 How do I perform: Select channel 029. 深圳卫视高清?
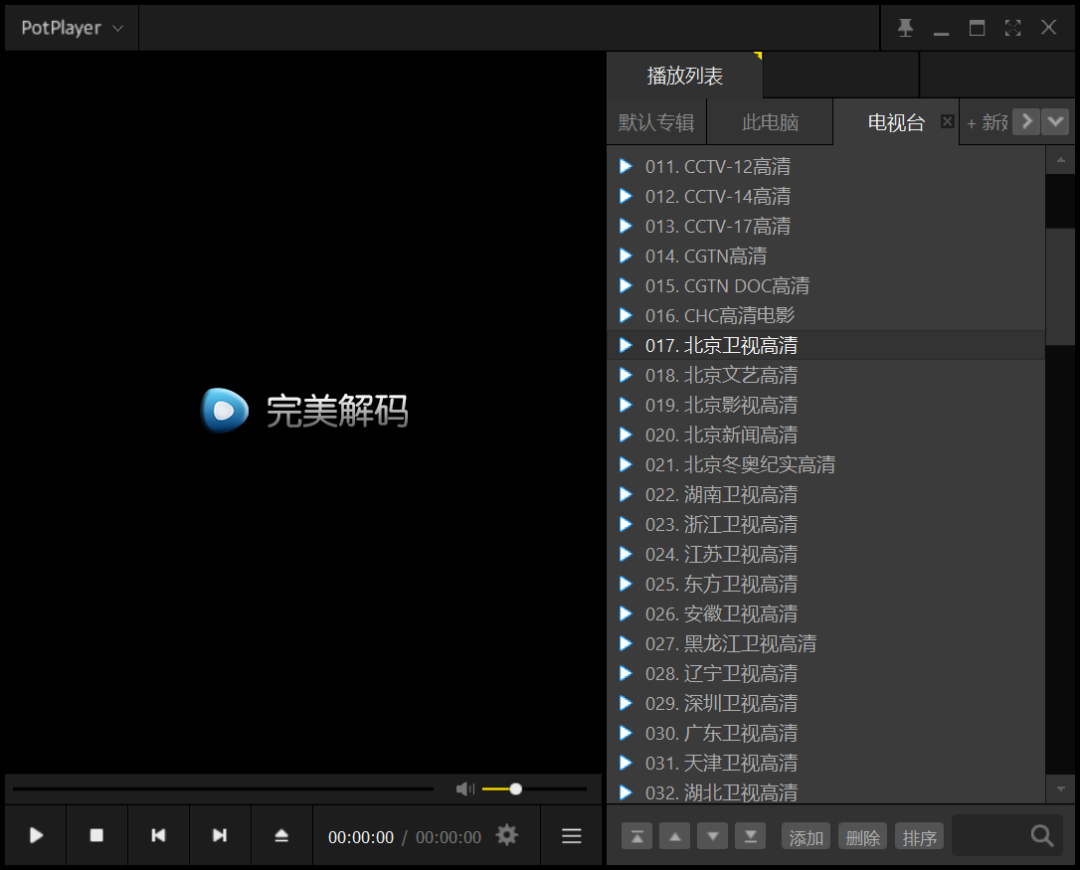pyautogui.click(x=827, y=703)
